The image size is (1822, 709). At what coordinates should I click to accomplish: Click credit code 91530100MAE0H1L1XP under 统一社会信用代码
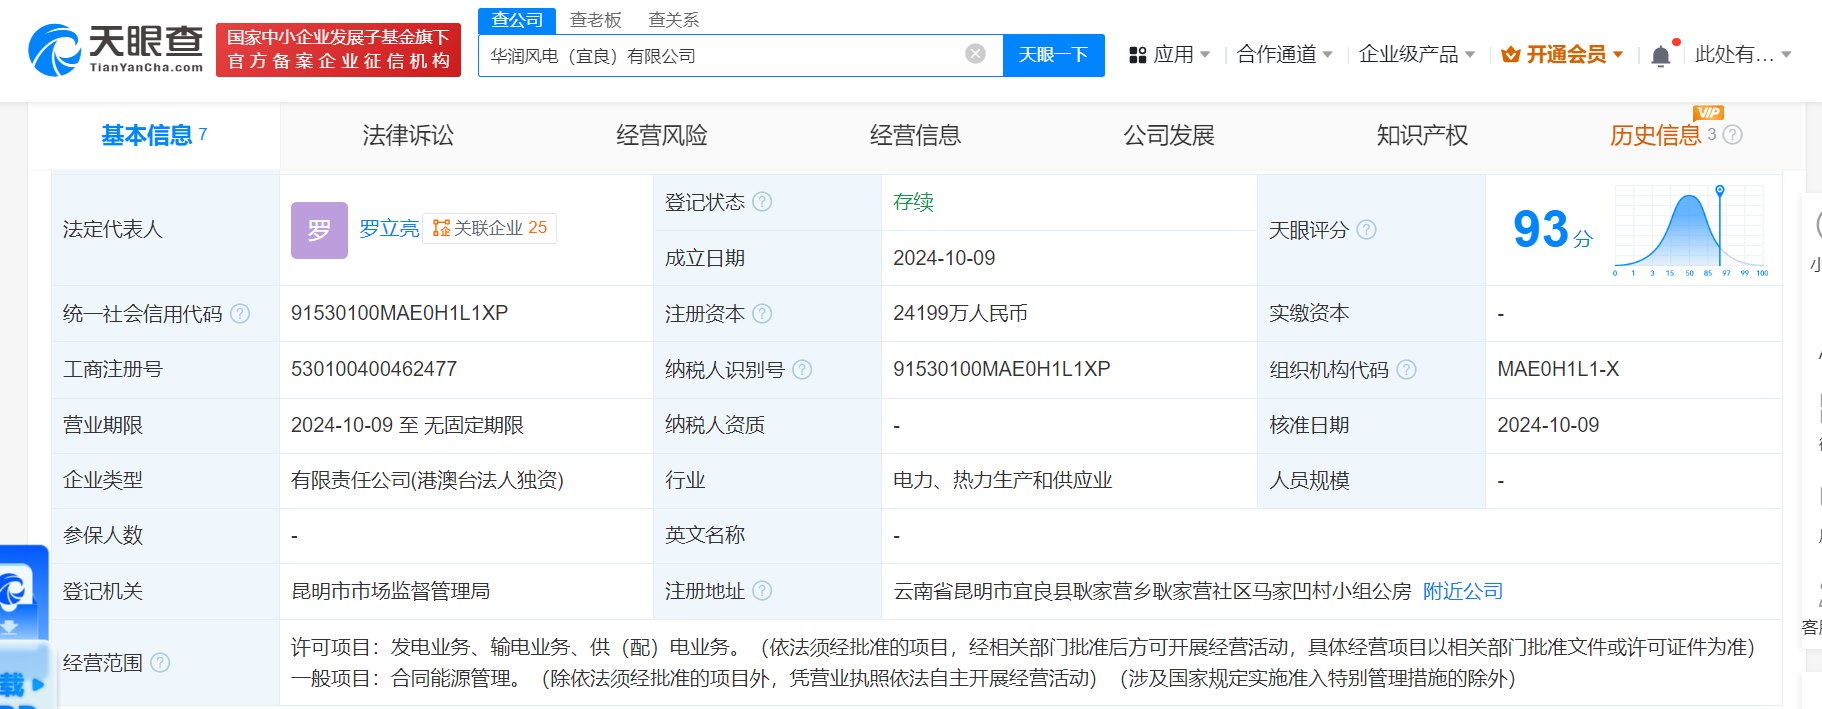(x=399, y=314)
